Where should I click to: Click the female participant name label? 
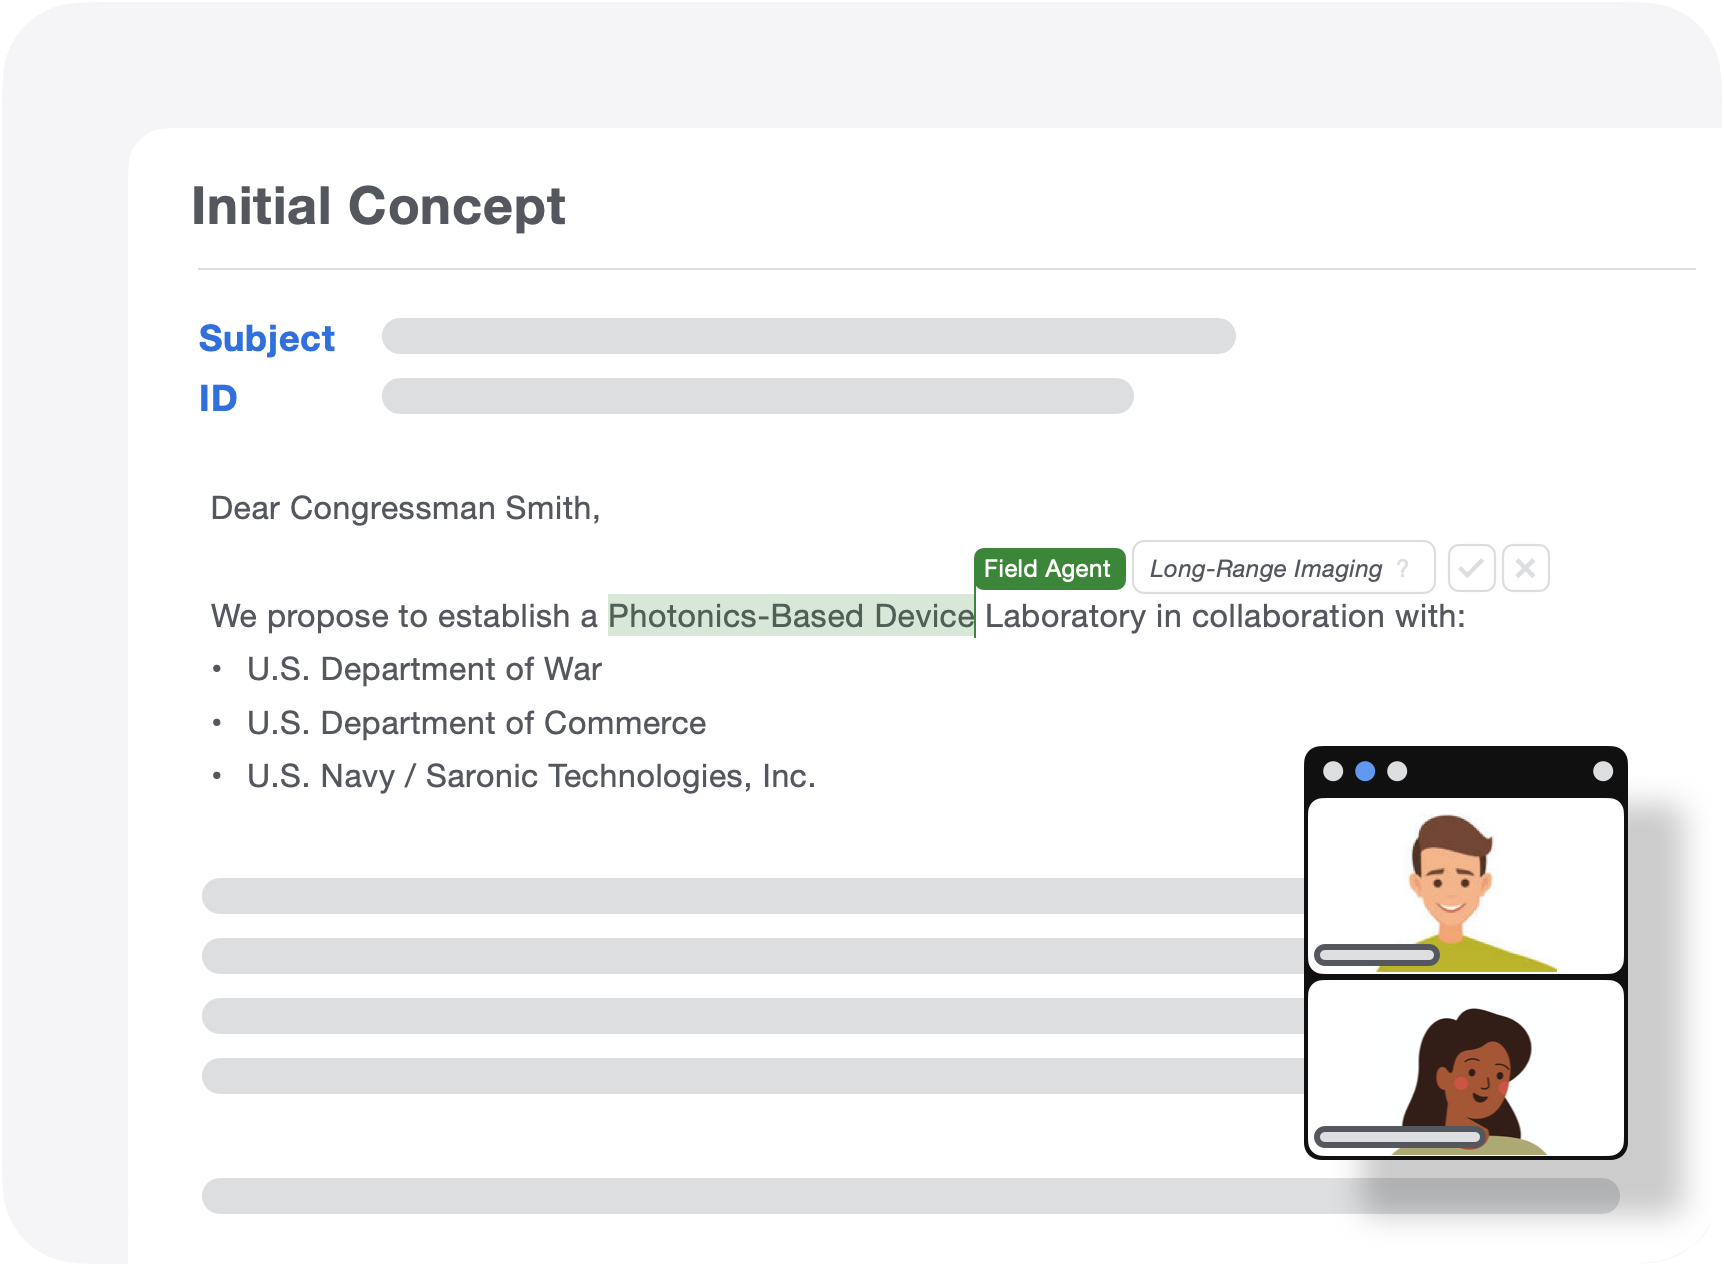[x=1400, y=1136]
